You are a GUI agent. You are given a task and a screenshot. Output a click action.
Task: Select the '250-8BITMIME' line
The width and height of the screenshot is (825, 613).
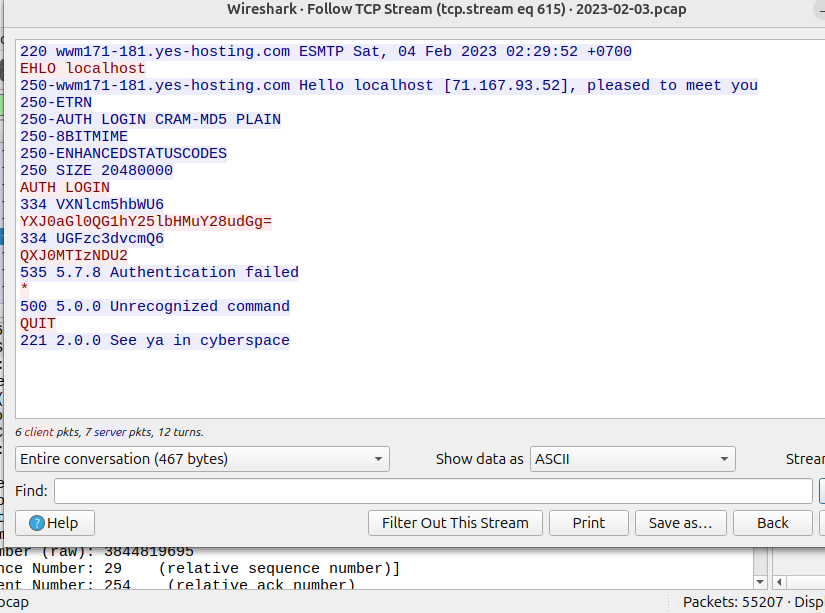point(74,136)
